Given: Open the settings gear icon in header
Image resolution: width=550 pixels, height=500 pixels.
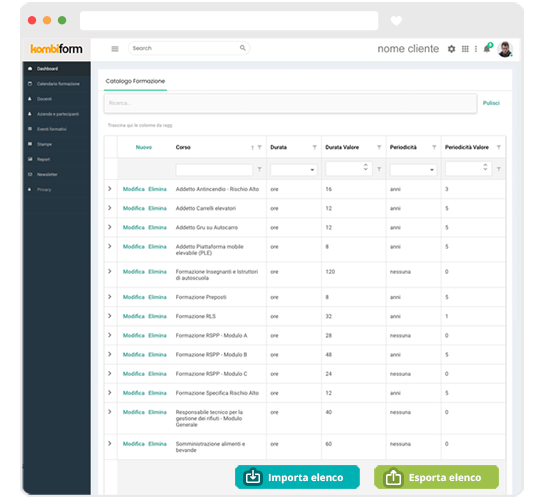Looking at the screenshot, I should [x=451, y=49].
